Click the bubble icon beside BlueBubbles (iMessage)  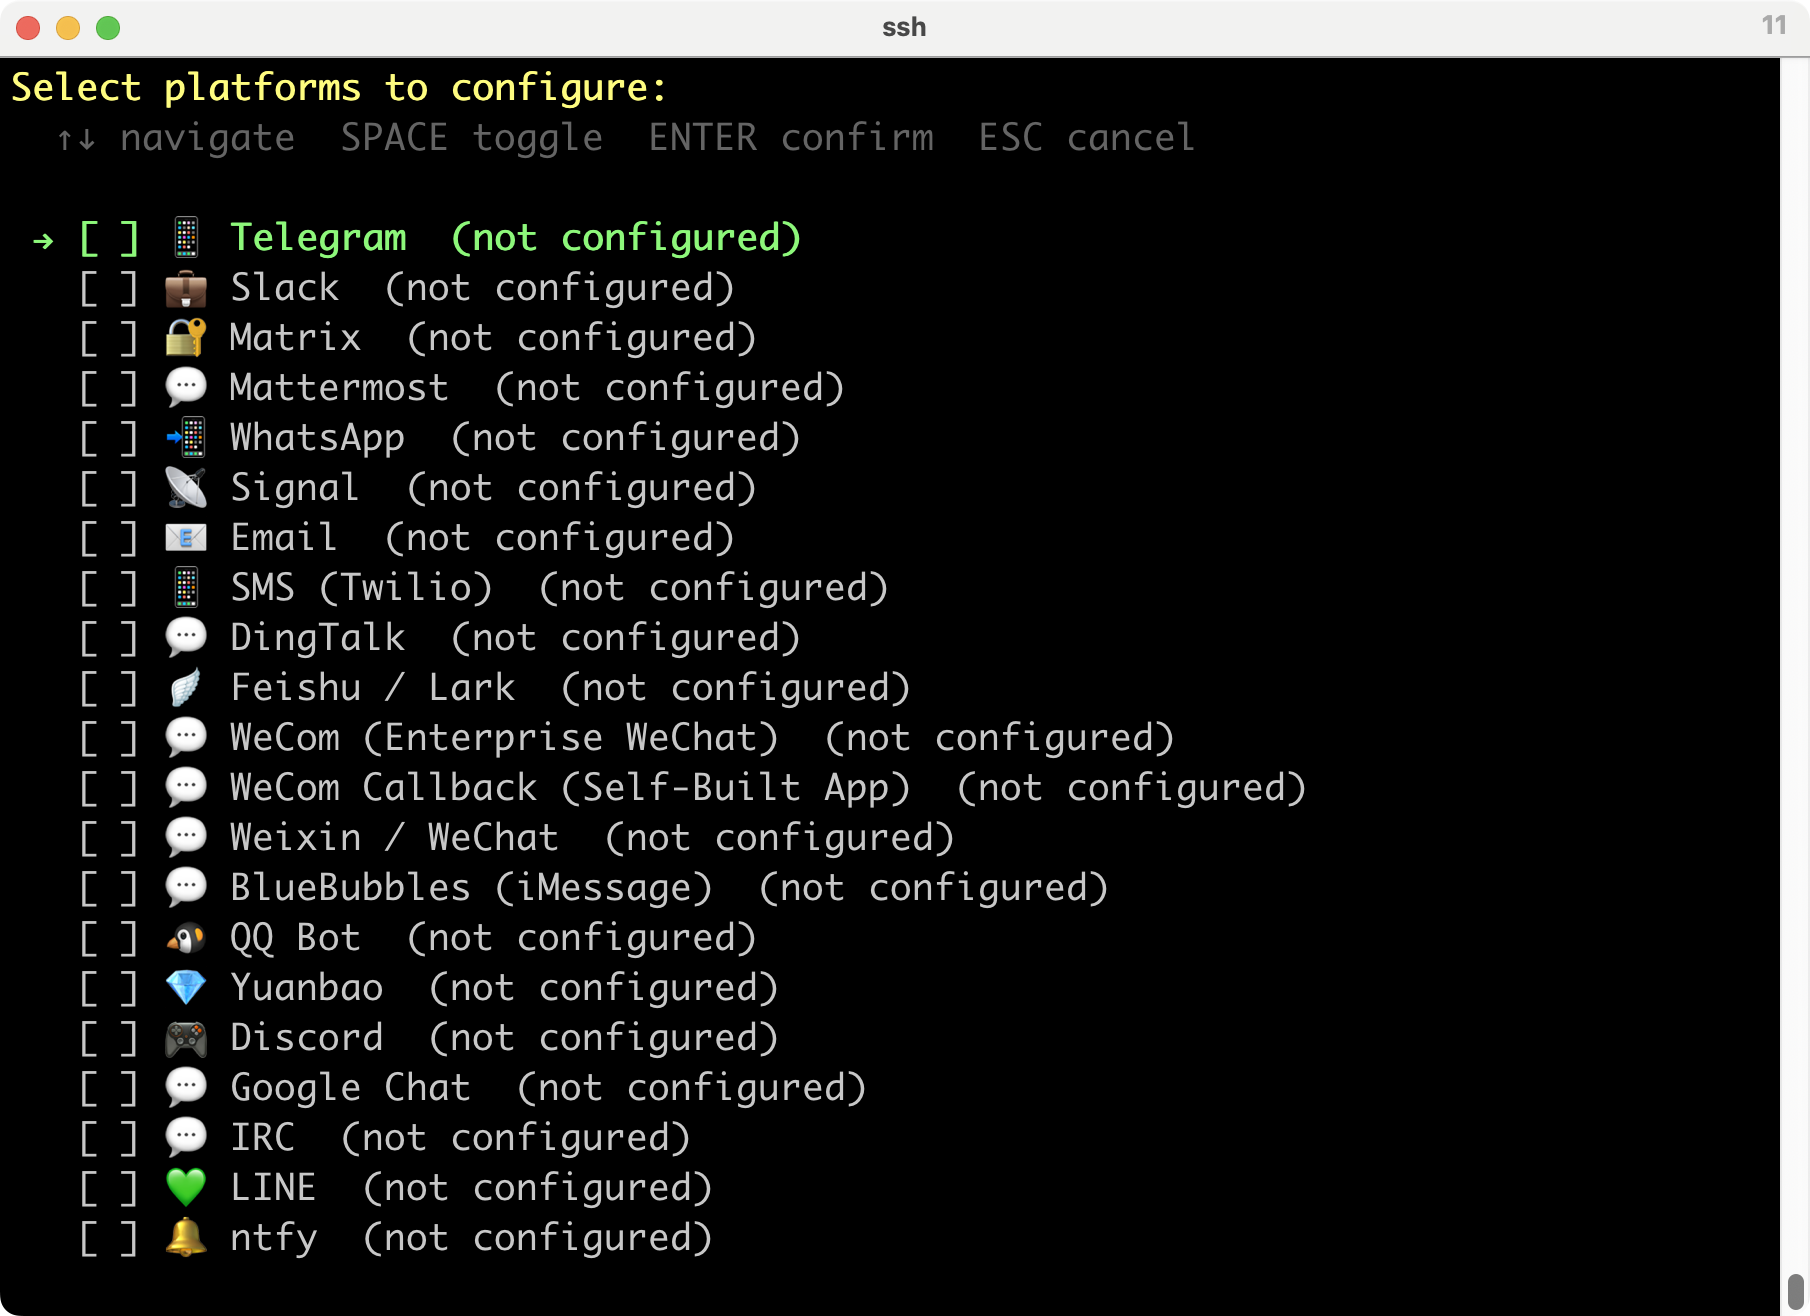point(186,888)
